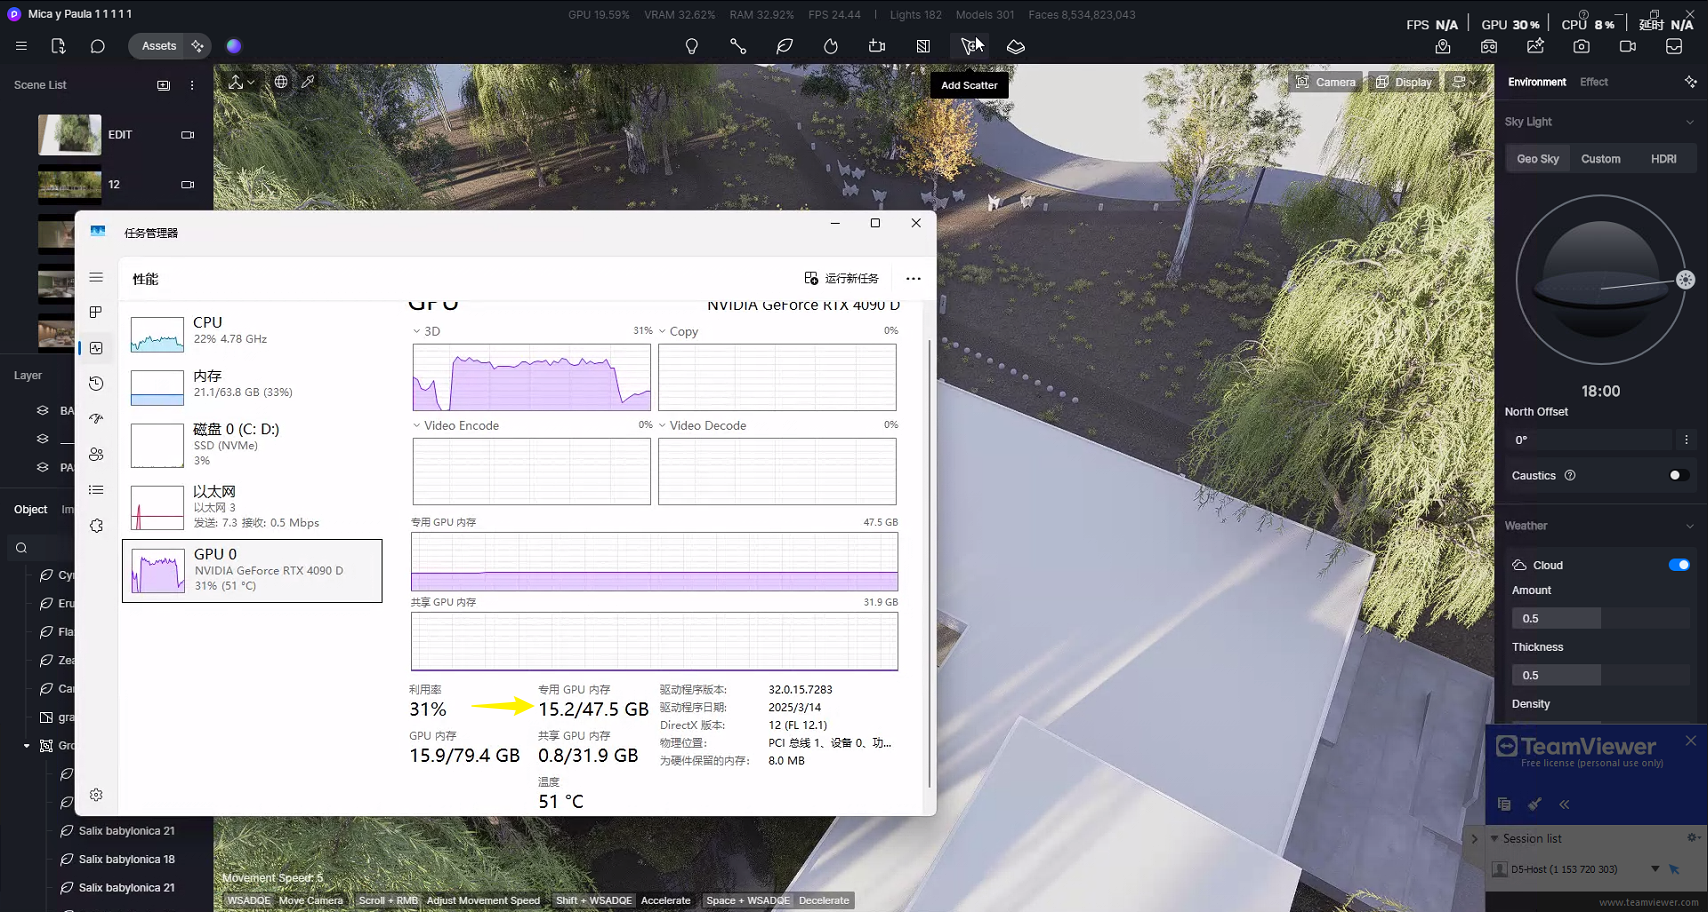This screenshot has height=912, width=1708.
Task: Click the photo render camera icon
Action: tap(1581, 46)
